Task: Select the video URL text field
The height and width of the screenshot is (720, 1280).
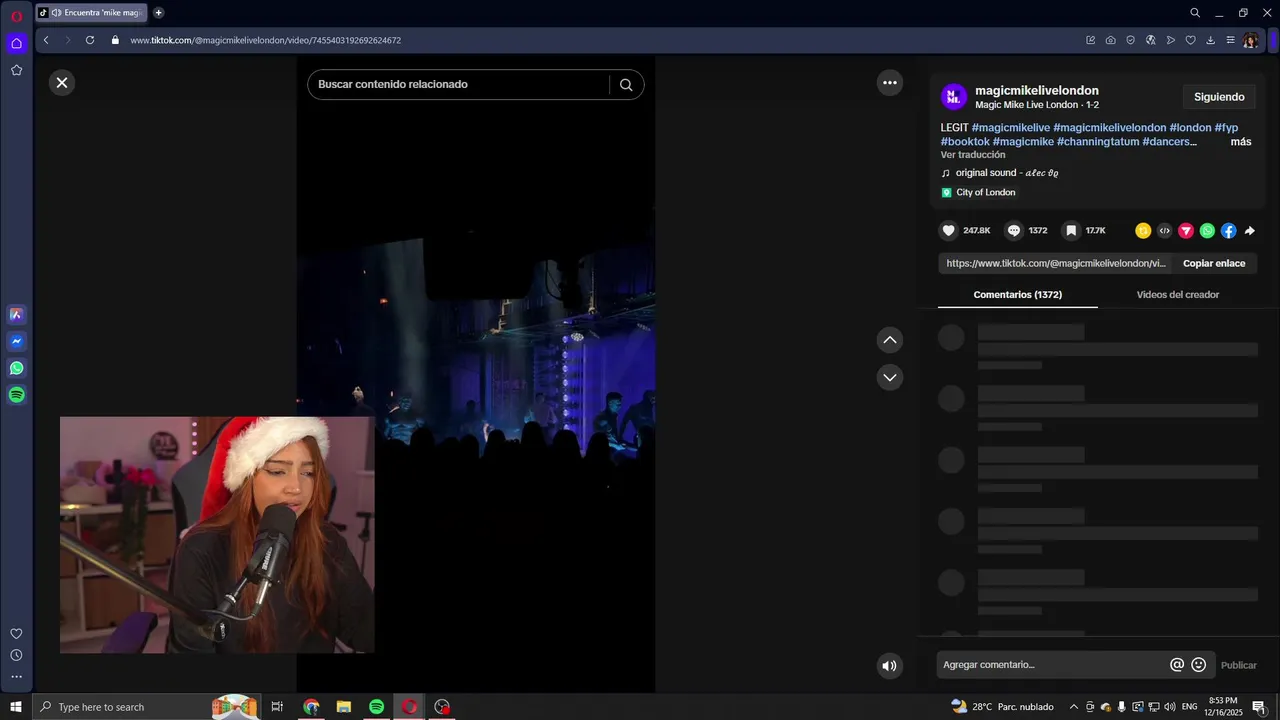Action: (1055, 263)
